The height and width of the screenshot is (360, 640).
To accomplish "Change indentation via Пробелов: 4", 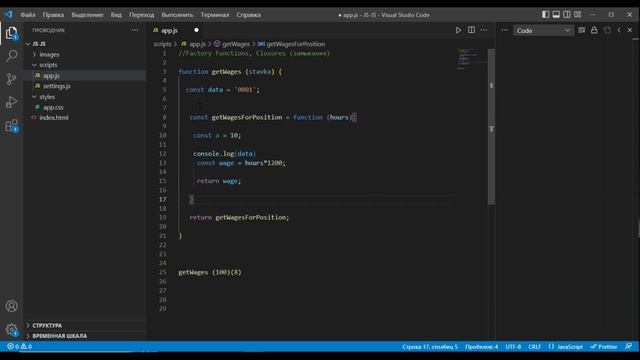I will tap(481, 347).
